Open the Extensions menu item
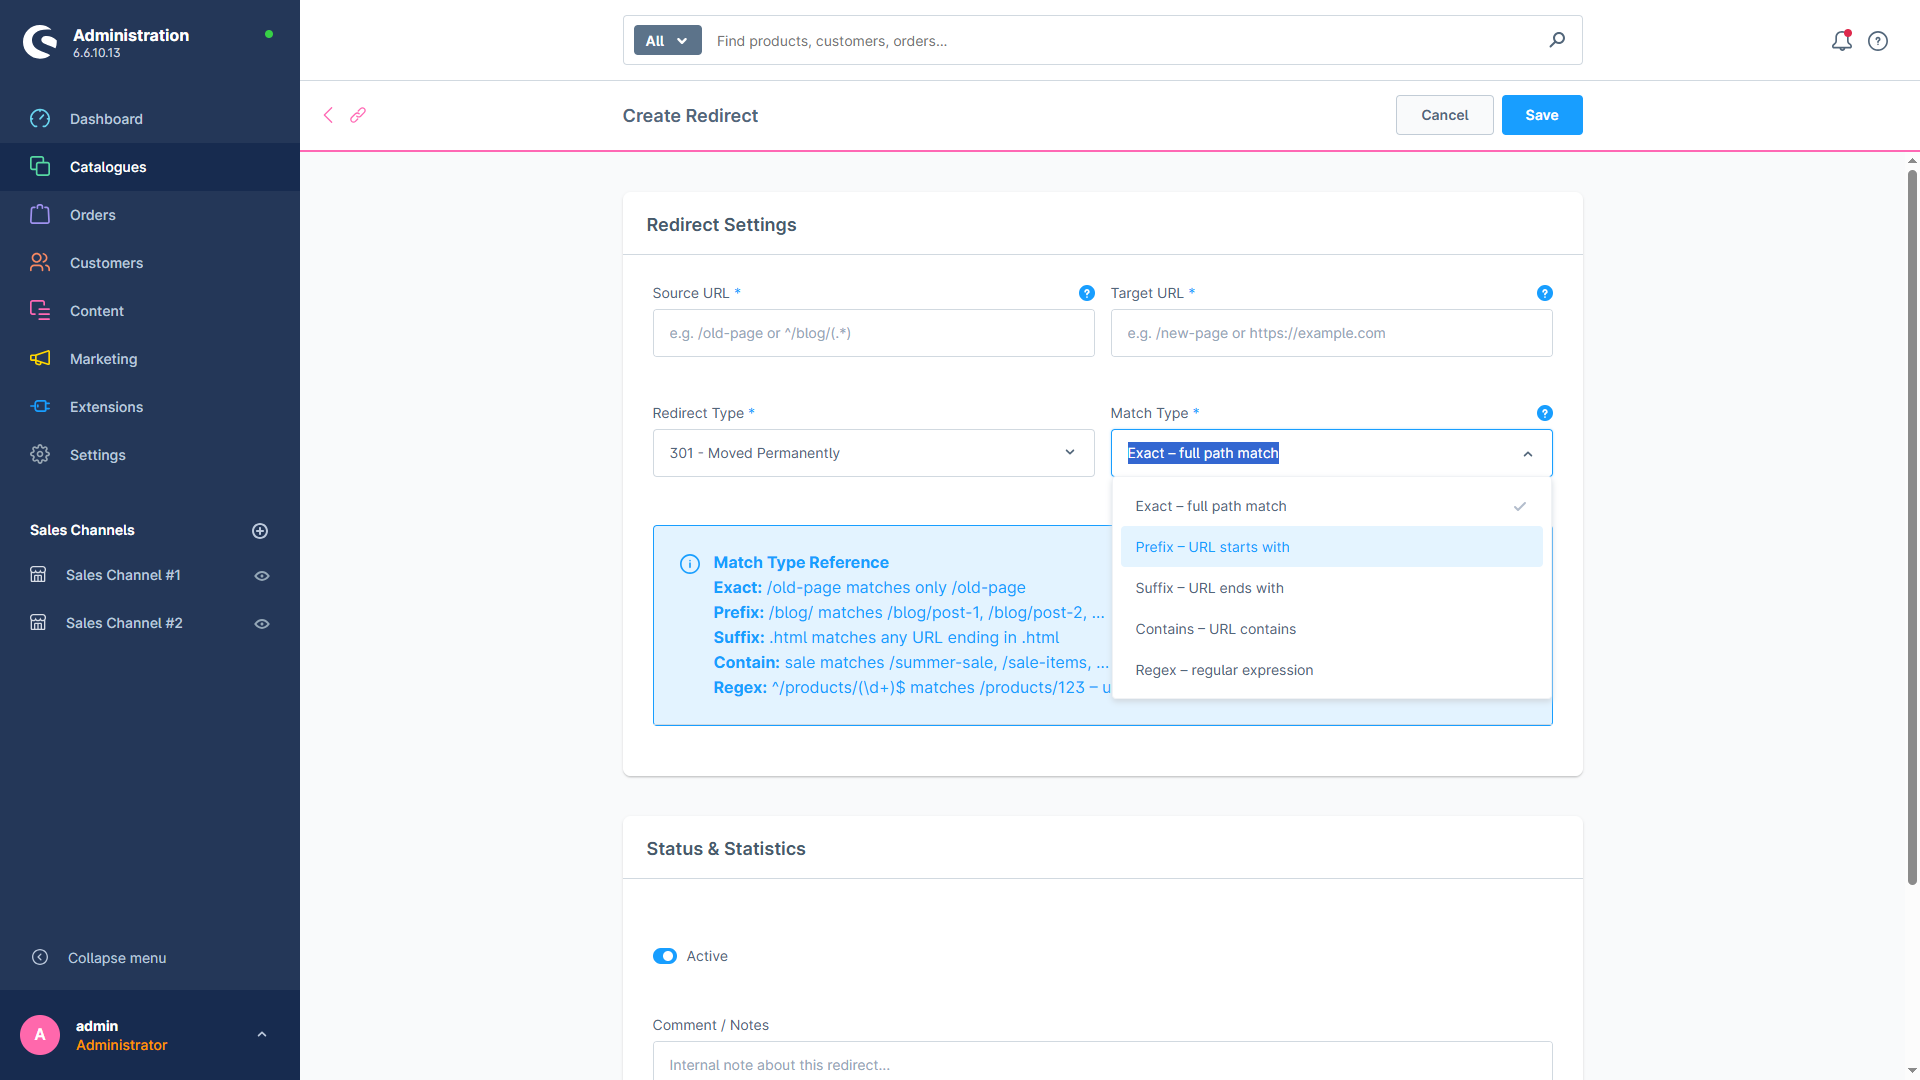 click(150, 407)
